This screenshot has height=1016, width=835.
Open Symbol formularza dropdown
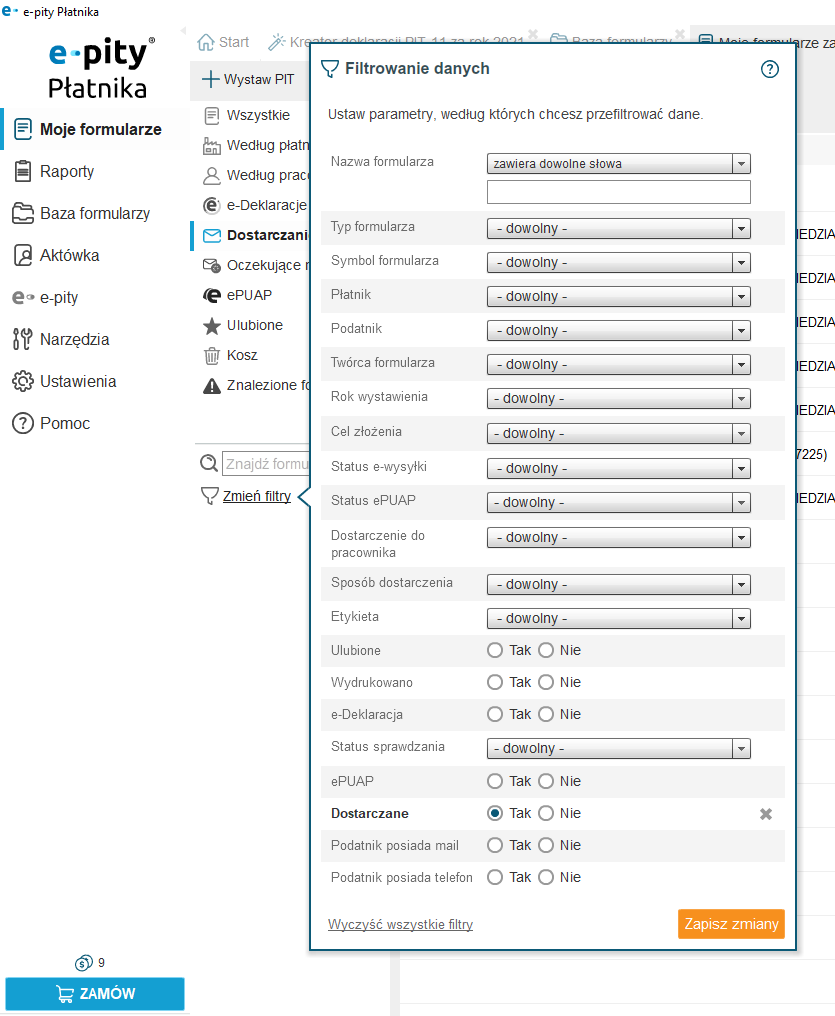point(619,262)
